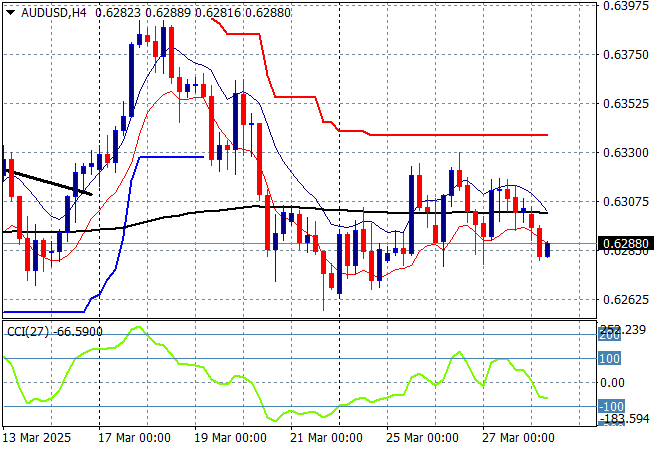Select the horizontal blue stepped line segment
The width and height of the screenshot is (660, 450).
pyautogui.click(x=170, y=157)
